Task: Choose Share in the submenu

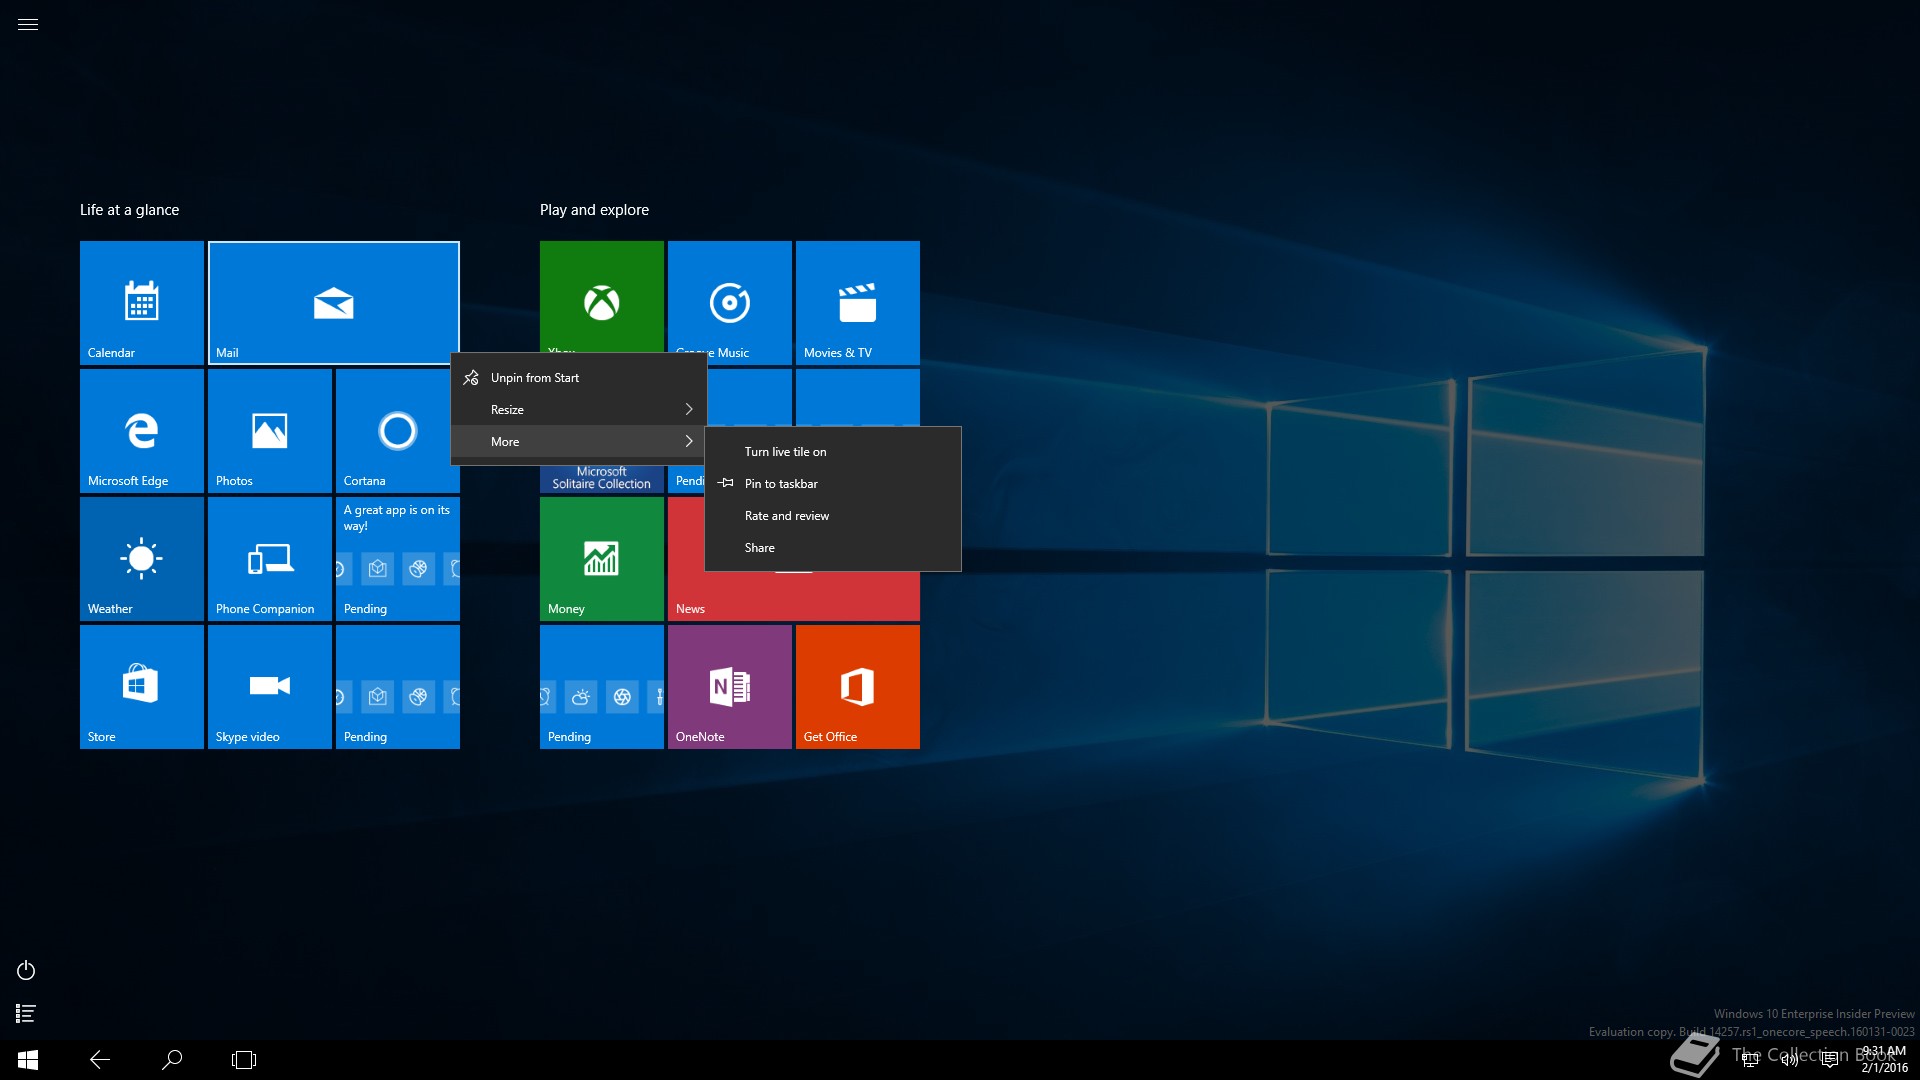Action: [x=833, y=548]
